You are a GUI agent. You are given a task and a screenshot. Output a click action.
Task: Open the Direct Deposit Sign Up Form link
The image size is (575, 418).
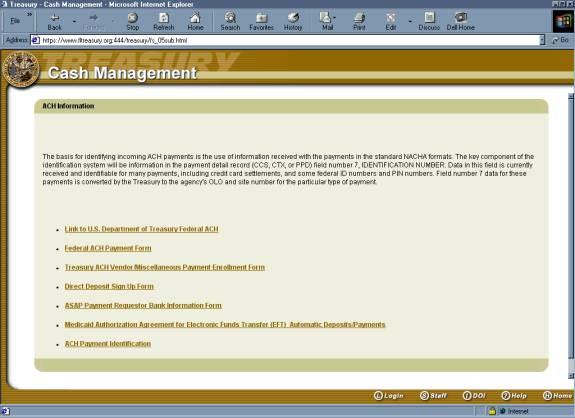click(109, 286)
